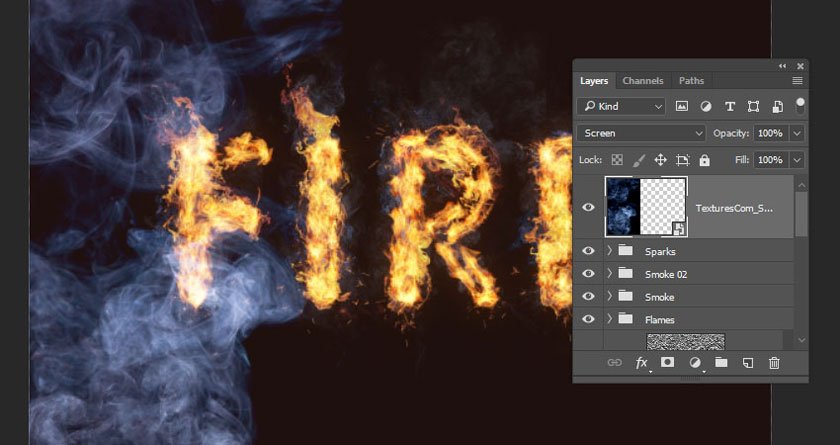Open the Opacity slider arrow
The height and width of the screenshot is (445, 840).
(x=797, y=133)
